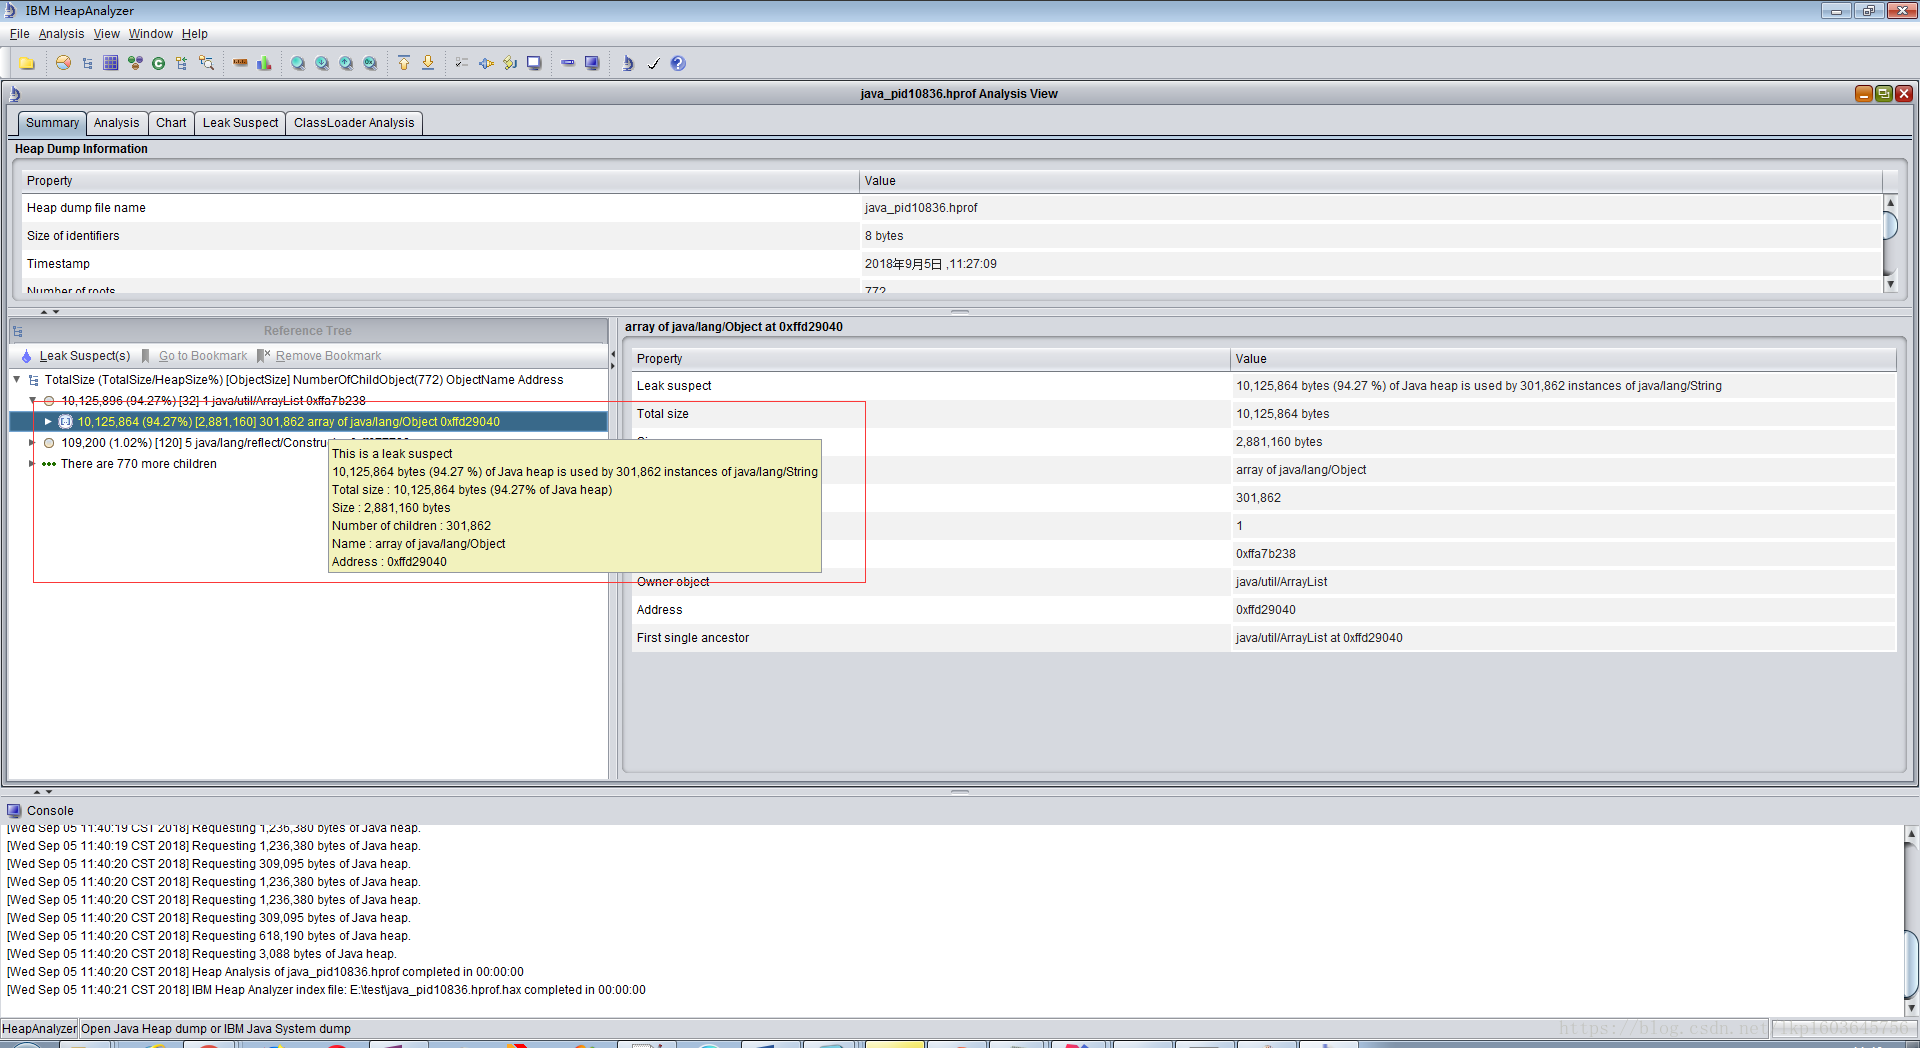Open the File menu
This screenshot has height=1048, width=1920.
[19, 34]
